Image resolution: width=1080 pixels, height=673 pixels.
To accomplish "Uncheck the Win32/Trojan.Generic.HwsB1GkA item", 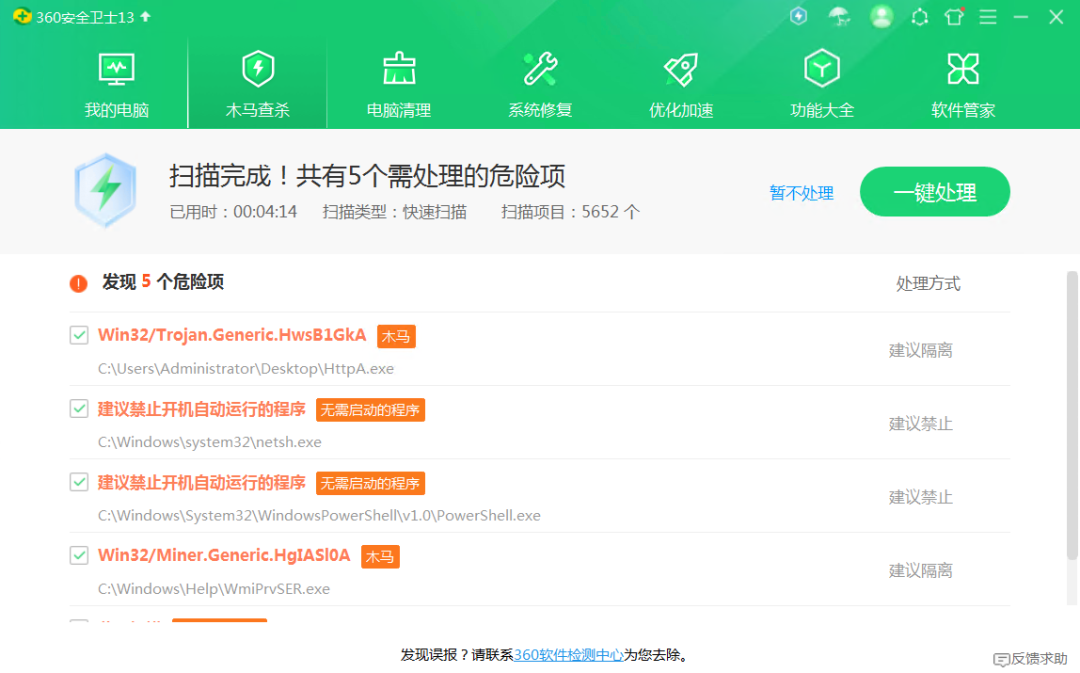I will click(79, 335).
